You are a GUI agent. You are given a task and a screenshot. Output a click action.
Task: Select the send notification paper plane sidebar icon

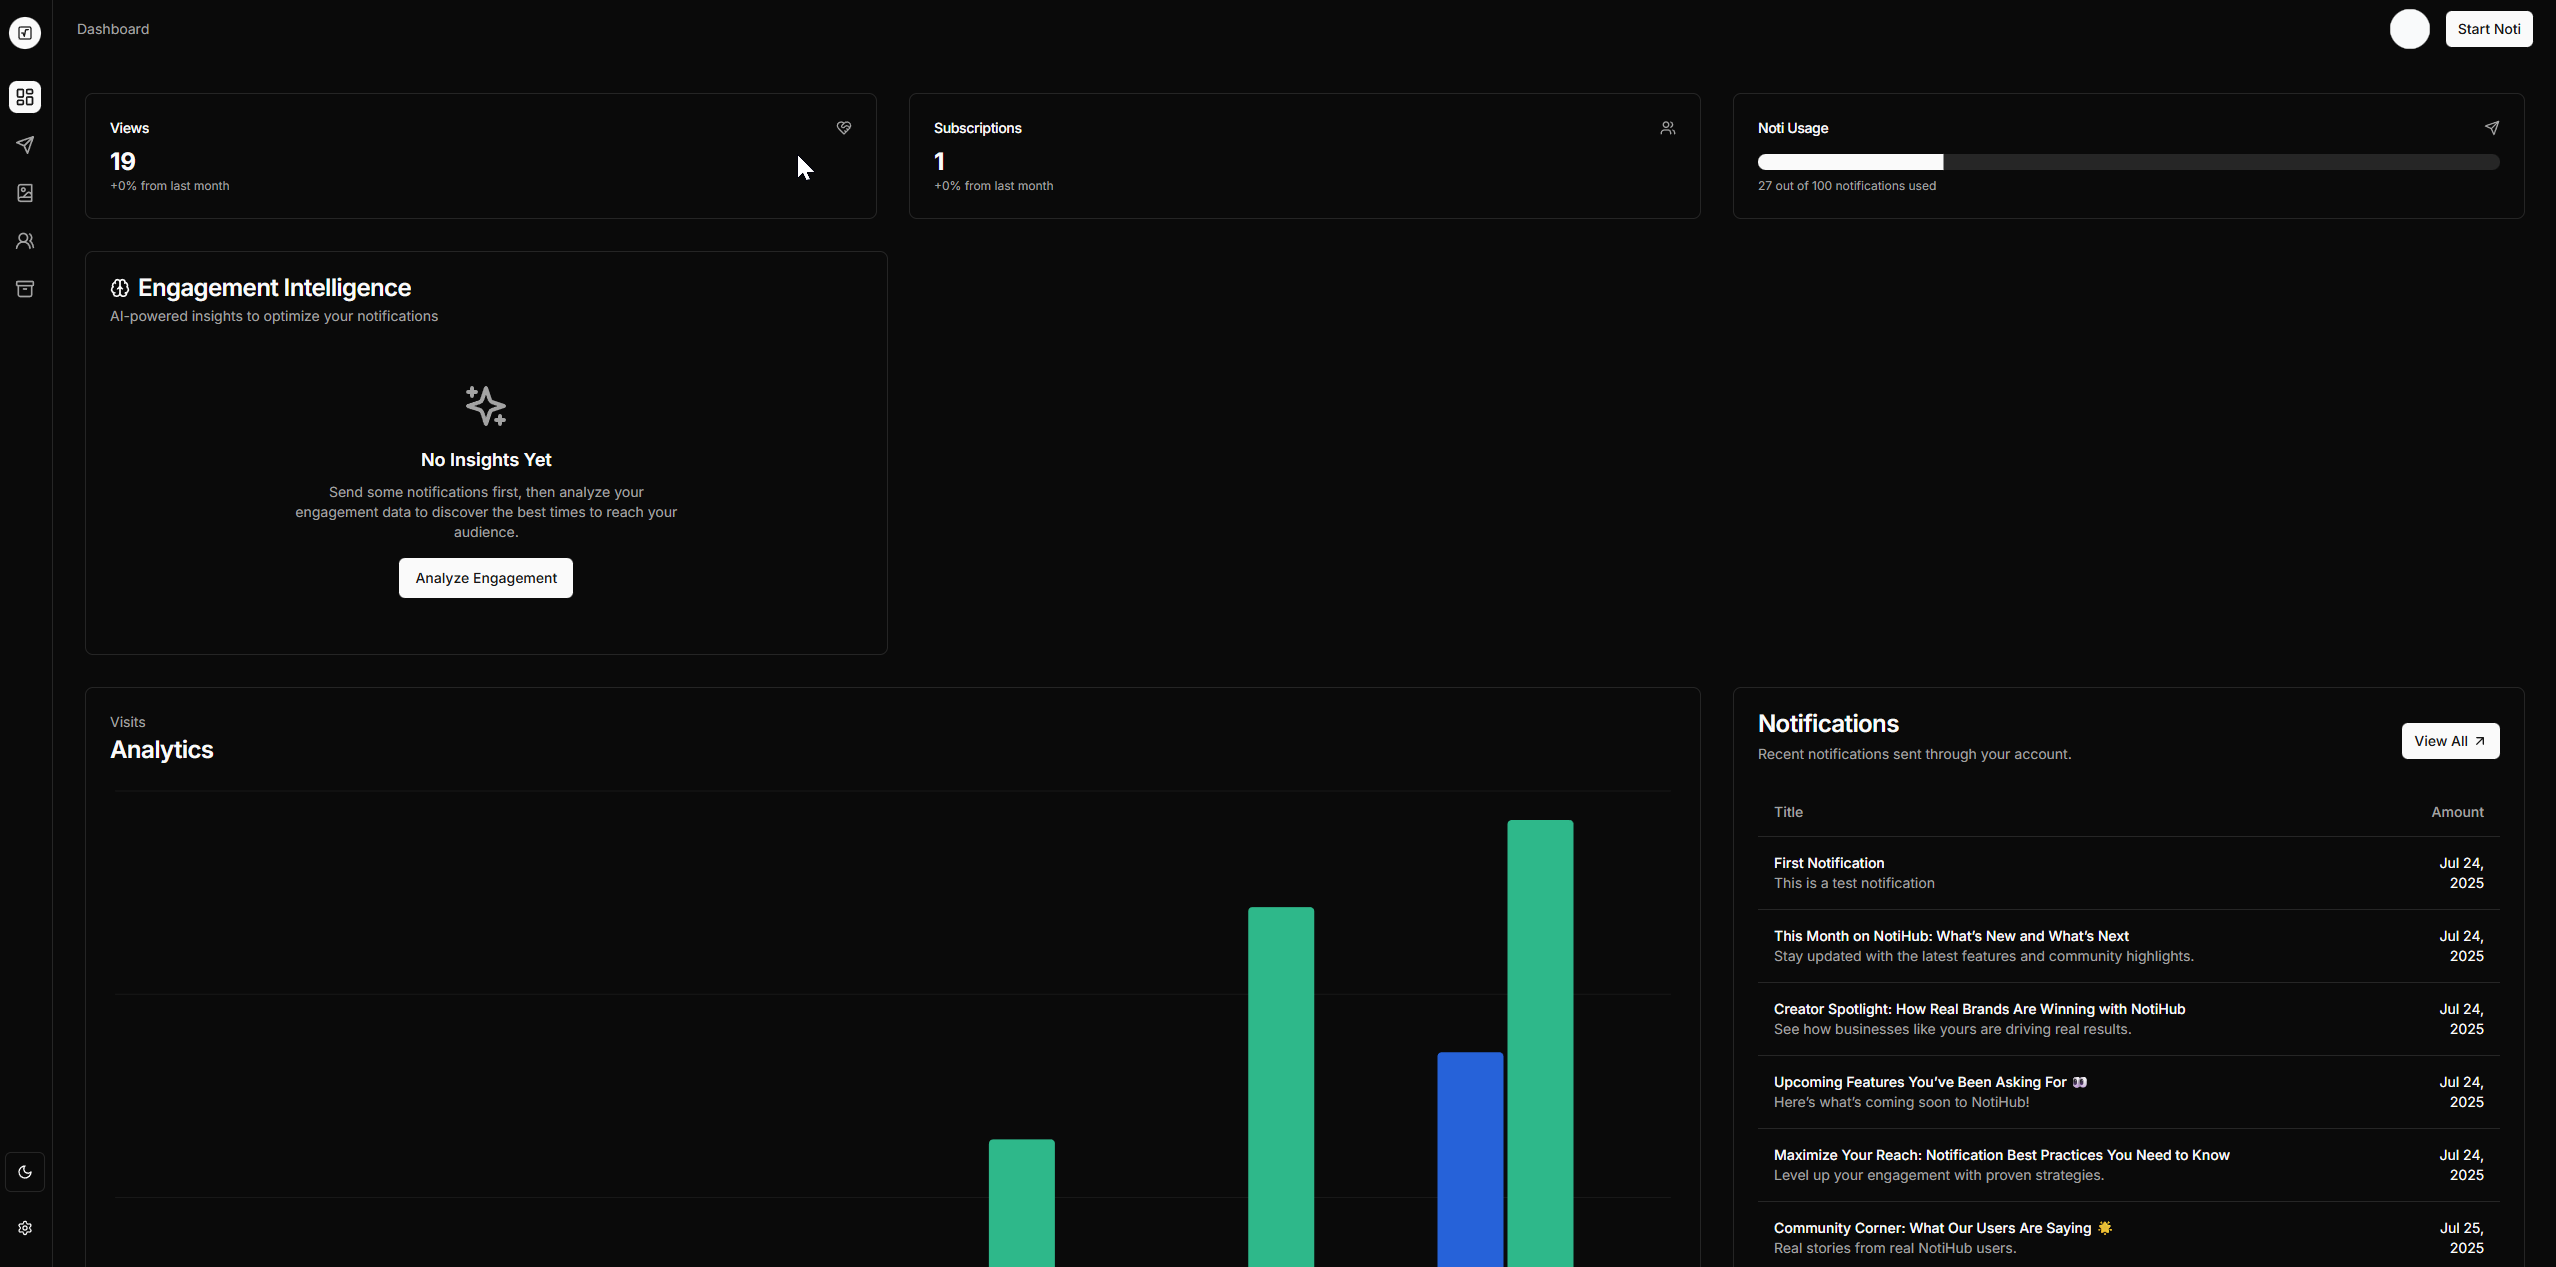coord(25,145)
